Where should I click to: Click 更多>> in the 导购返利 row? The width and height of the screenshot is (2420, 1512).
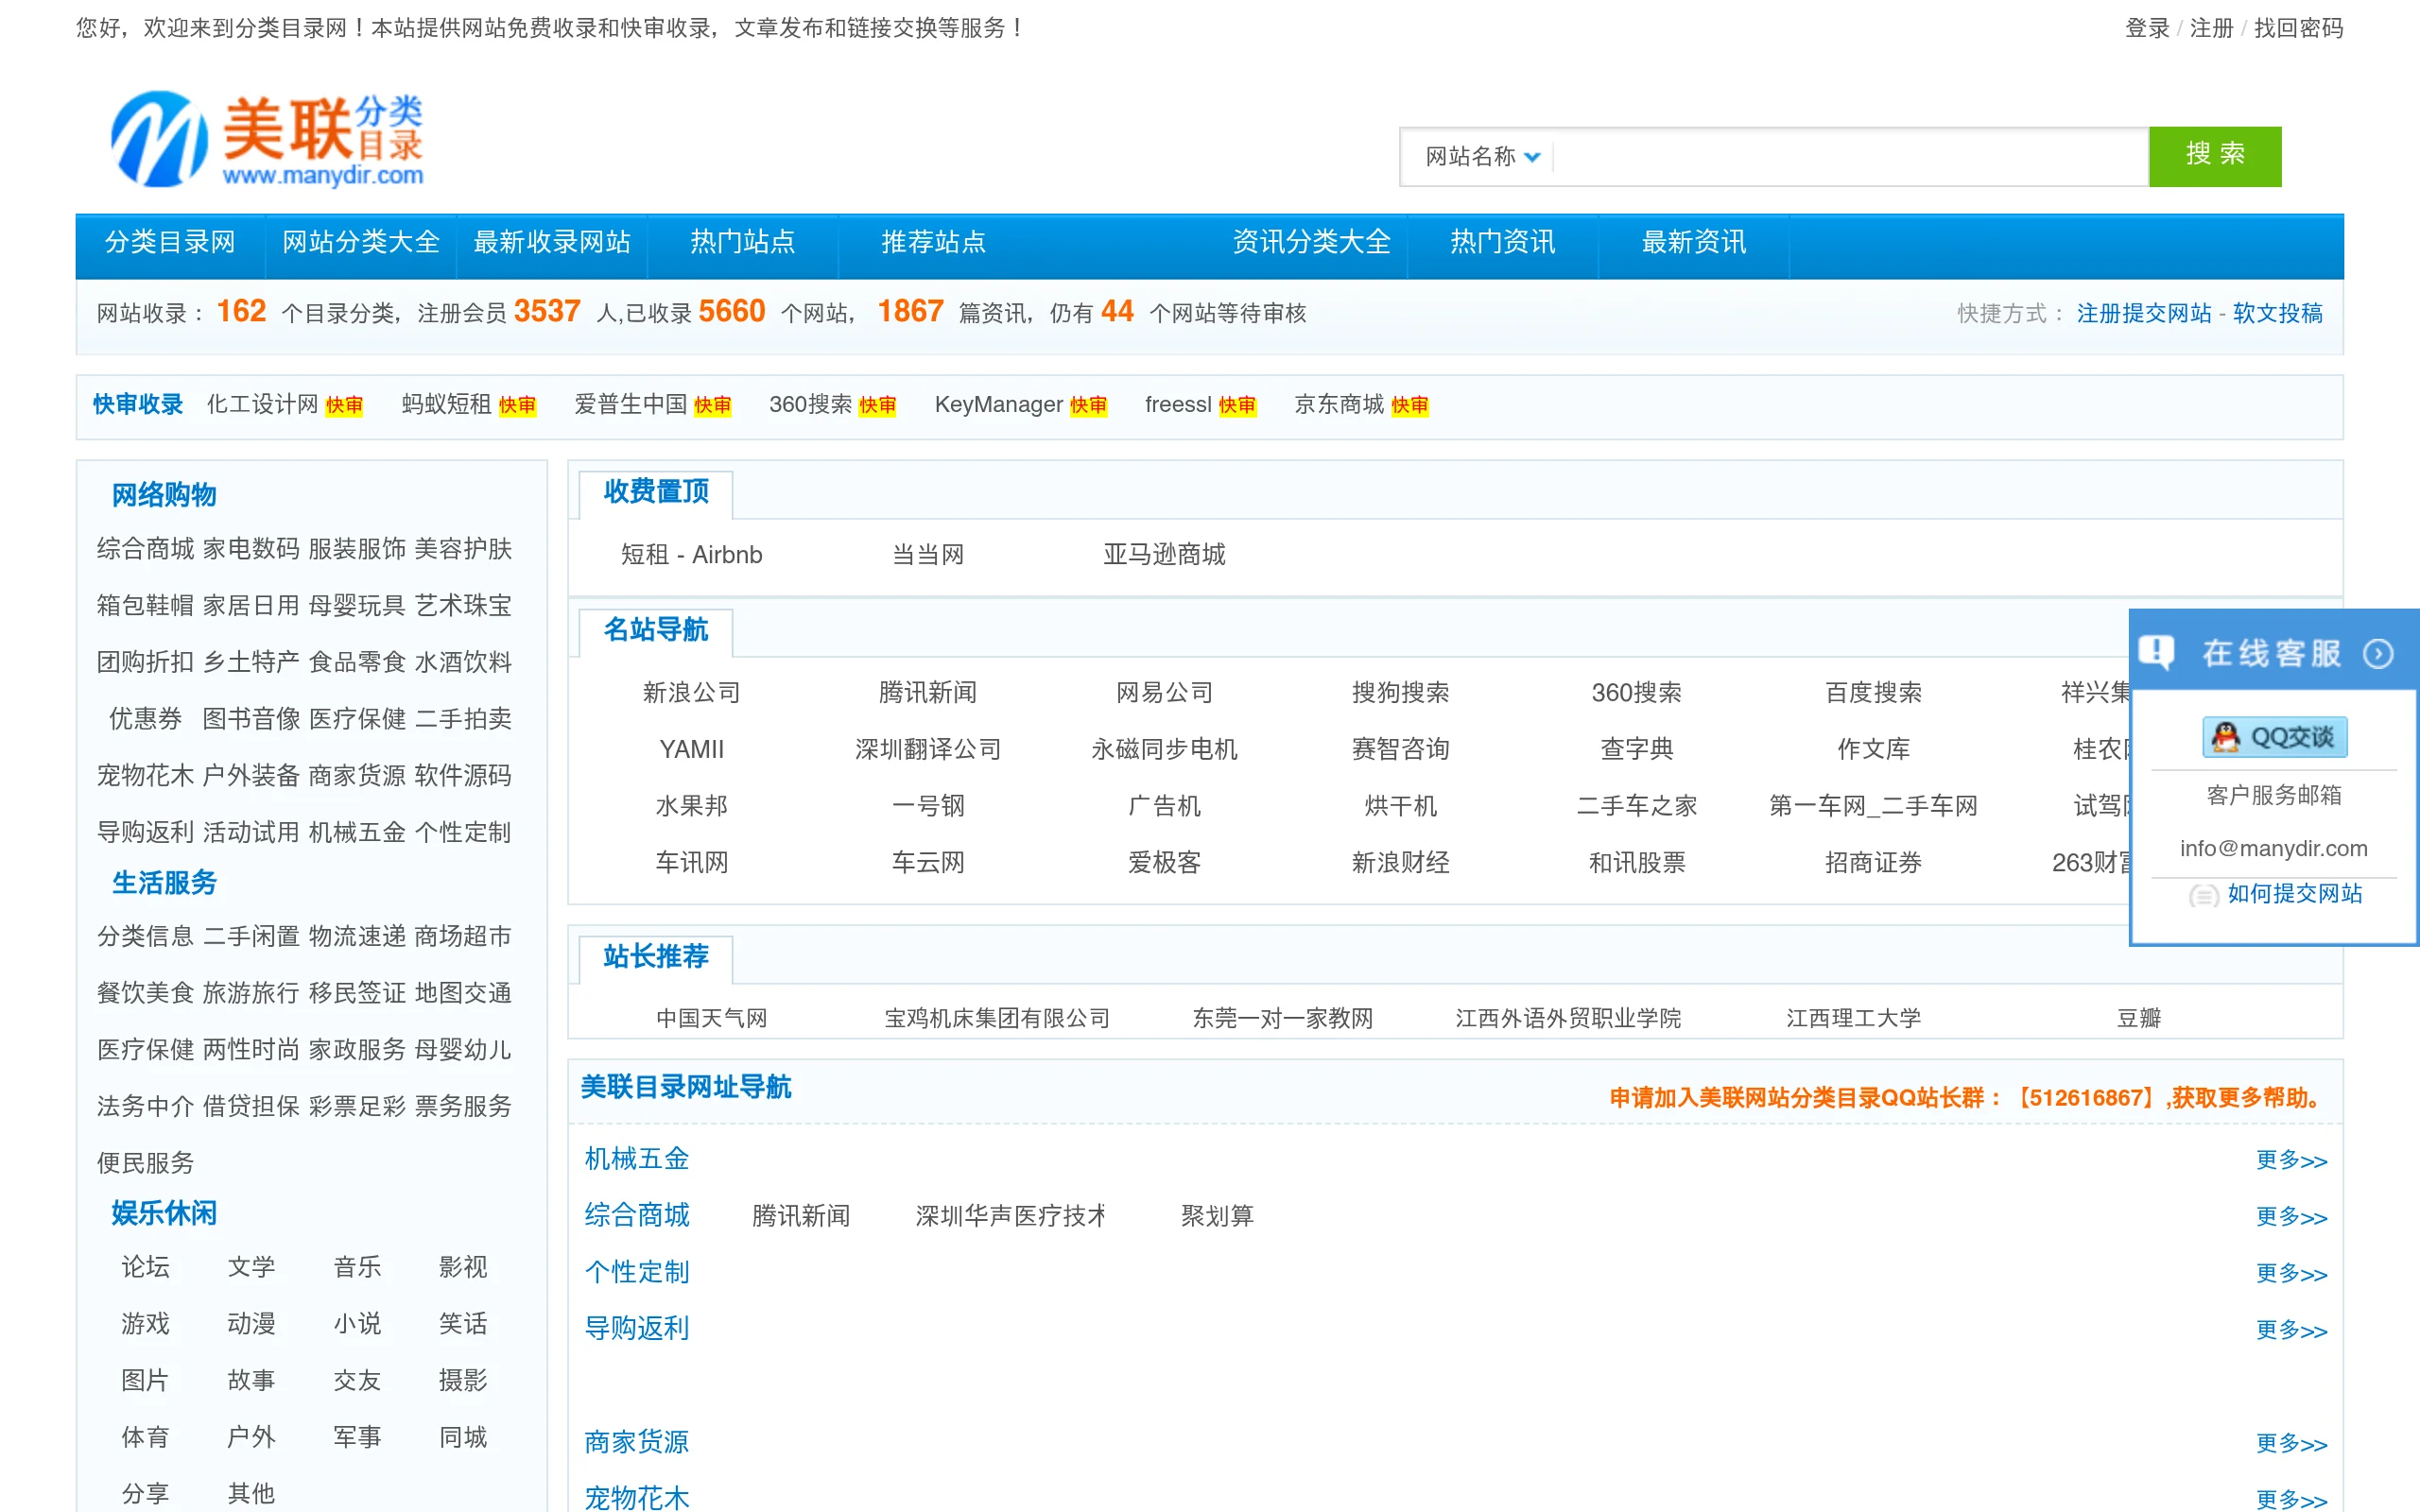(2292, 1330)
